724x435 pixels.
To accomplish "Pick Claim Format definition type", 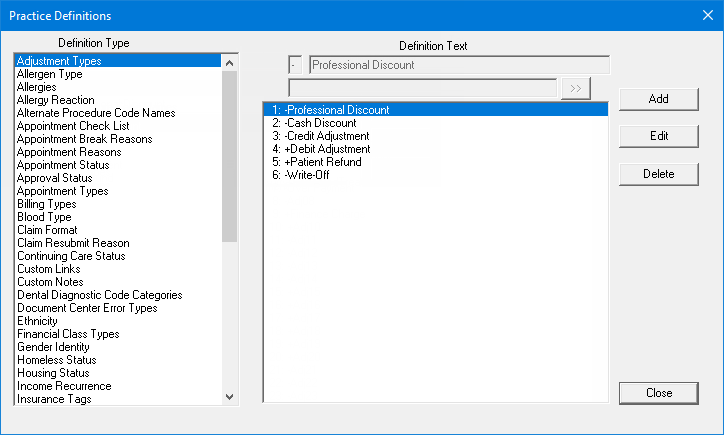I will pos(50,230).
